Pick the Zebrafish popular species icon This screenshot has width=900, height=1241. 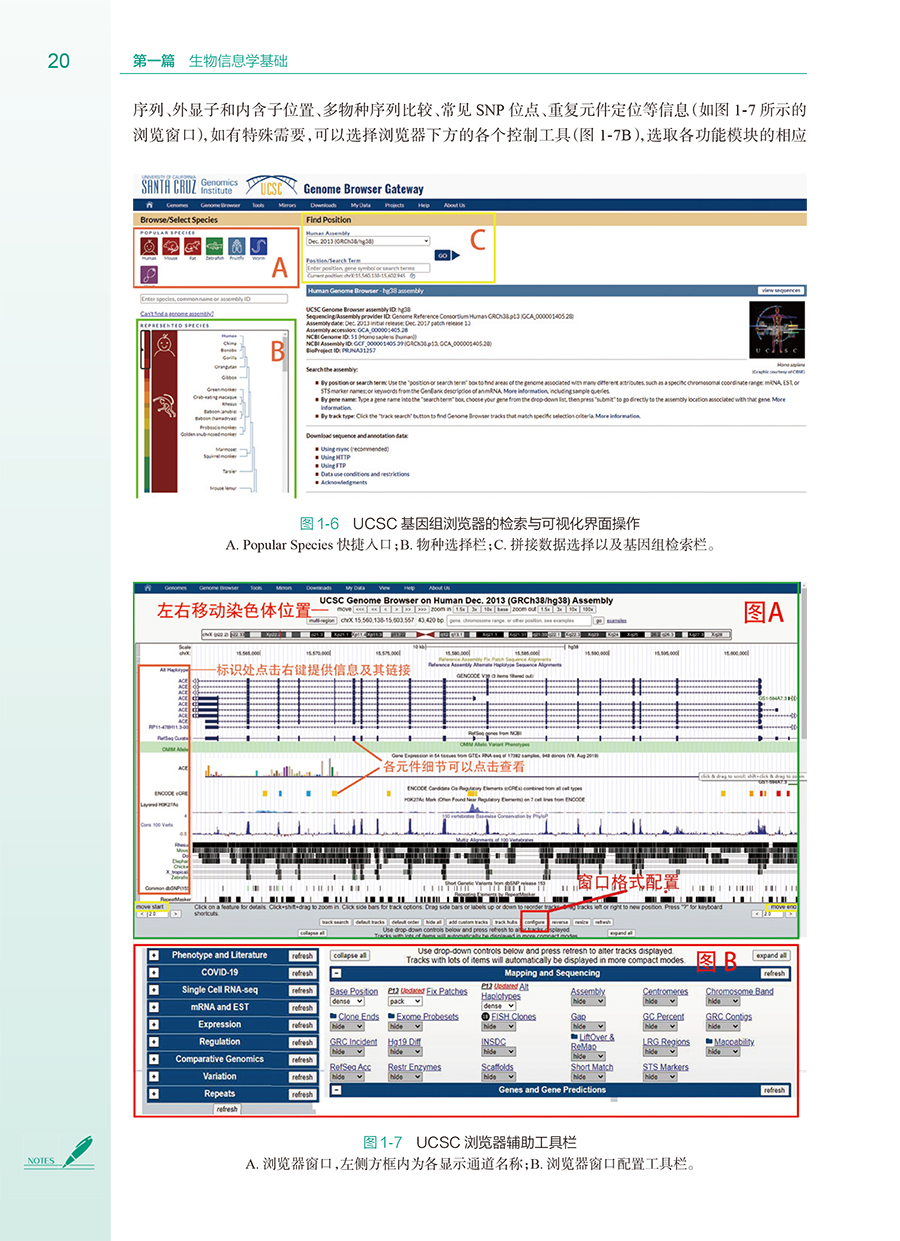point(214,246)
